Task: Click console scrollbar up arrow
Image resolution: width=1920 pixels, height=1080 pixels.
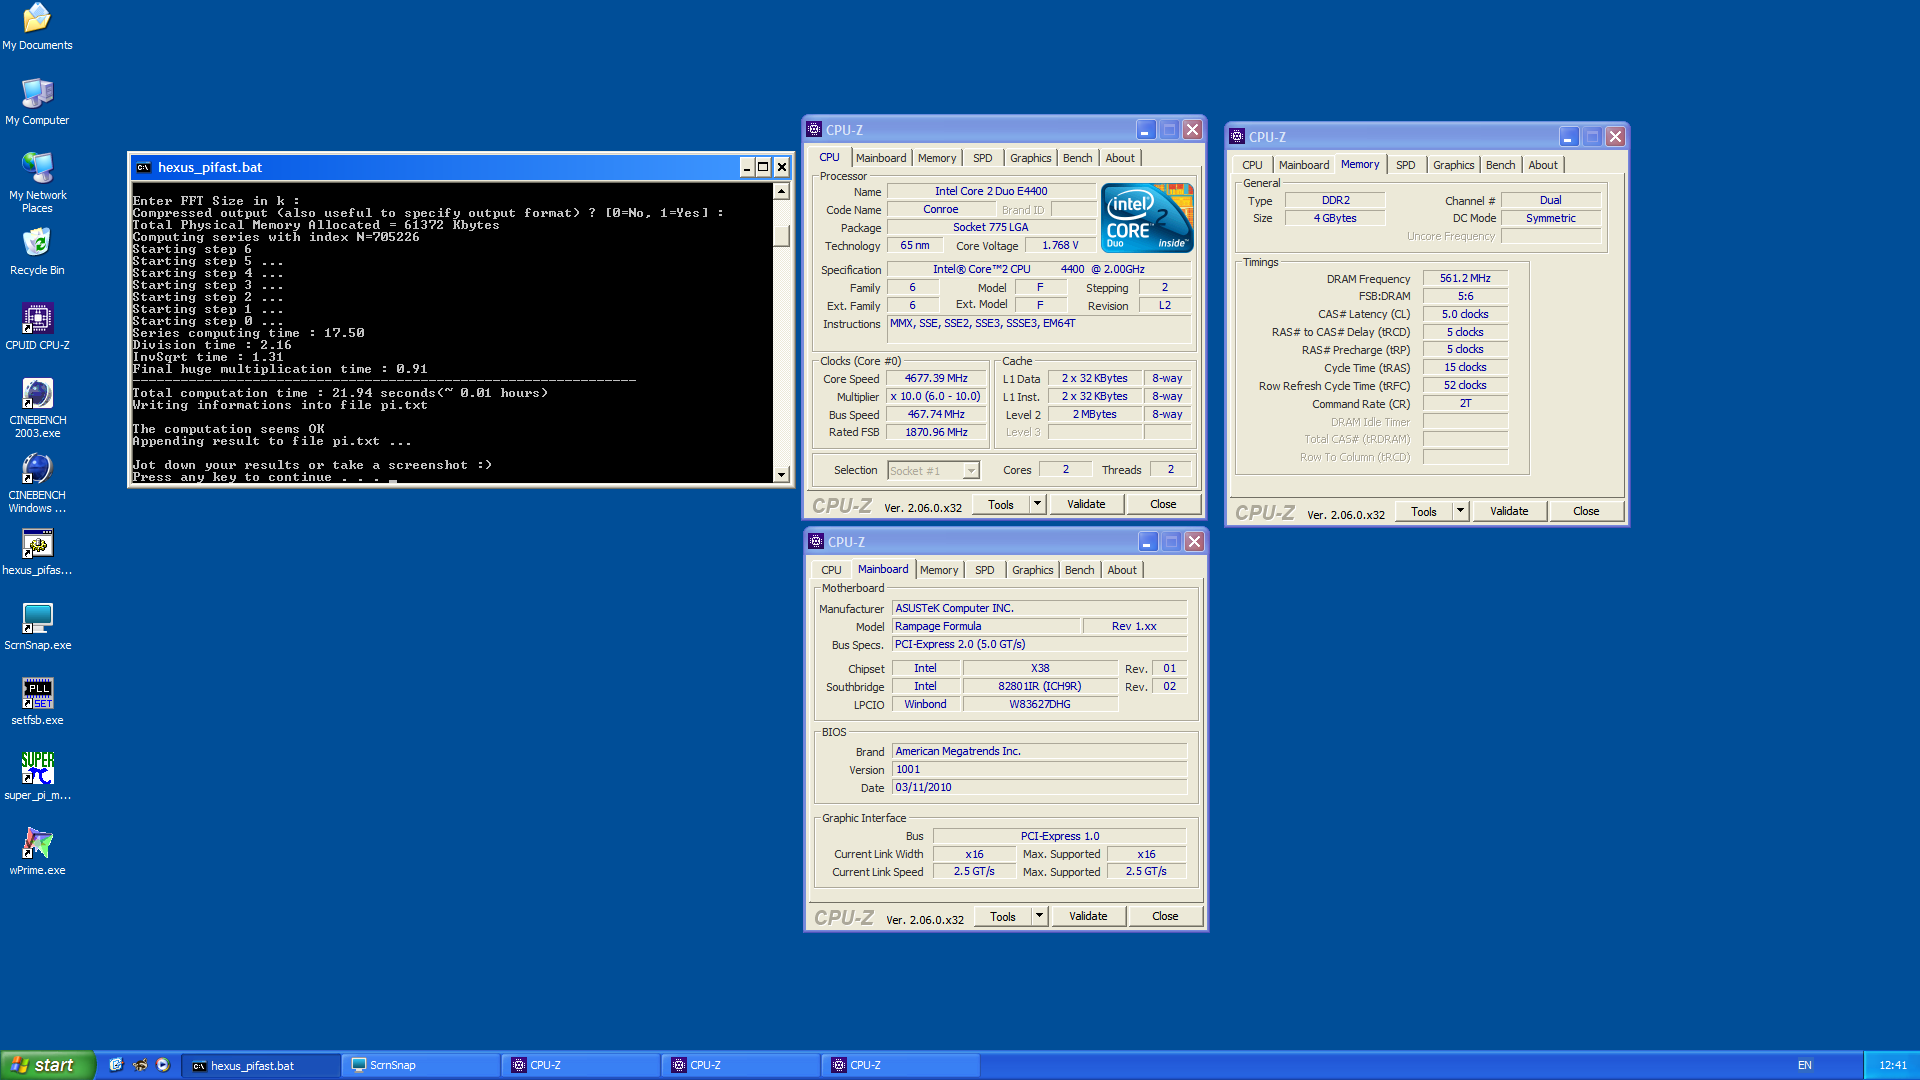Action: click(781, 191)
